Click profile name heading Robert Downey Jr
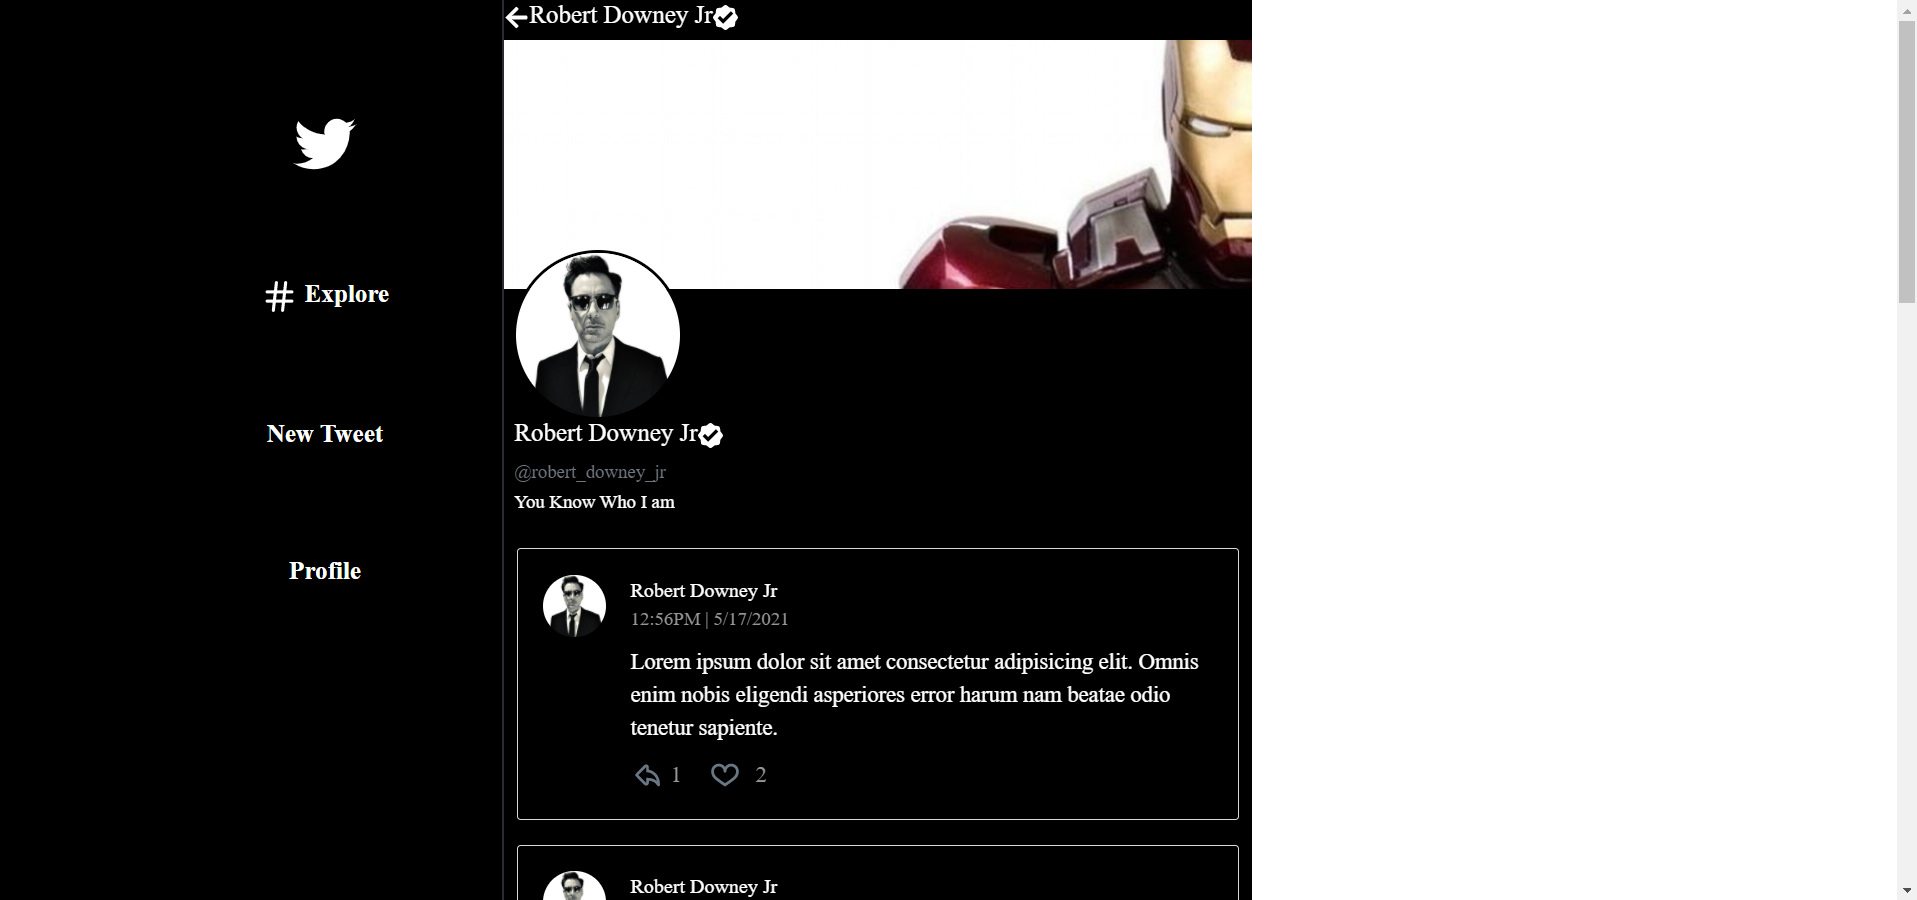Screen dimensions: 1917x900 pos(606,433)
